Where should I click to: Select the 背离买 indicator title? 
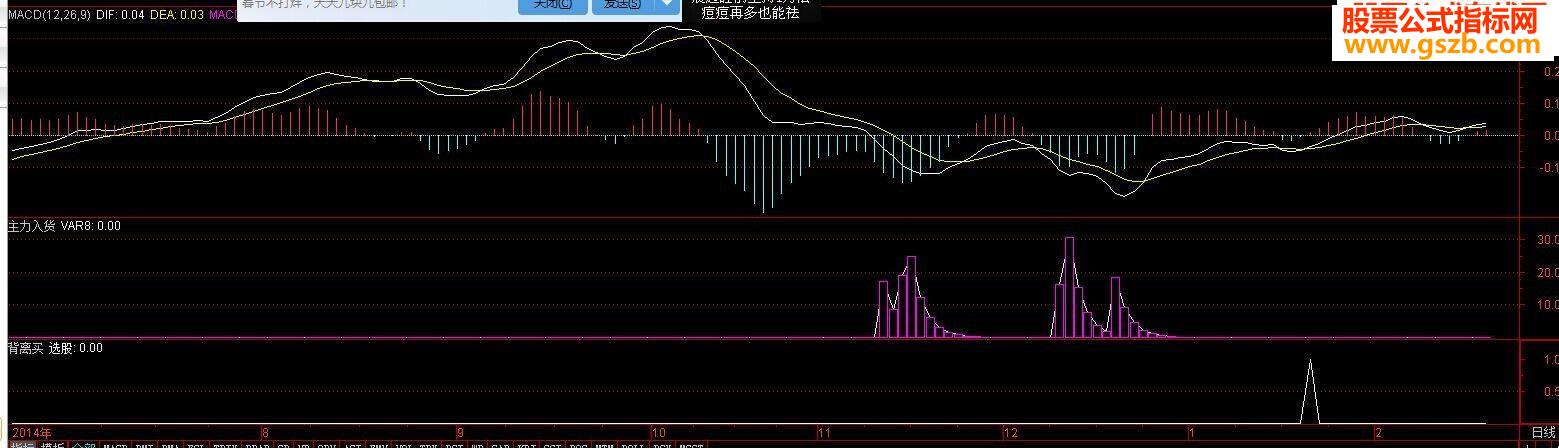(x=26, y=348)
